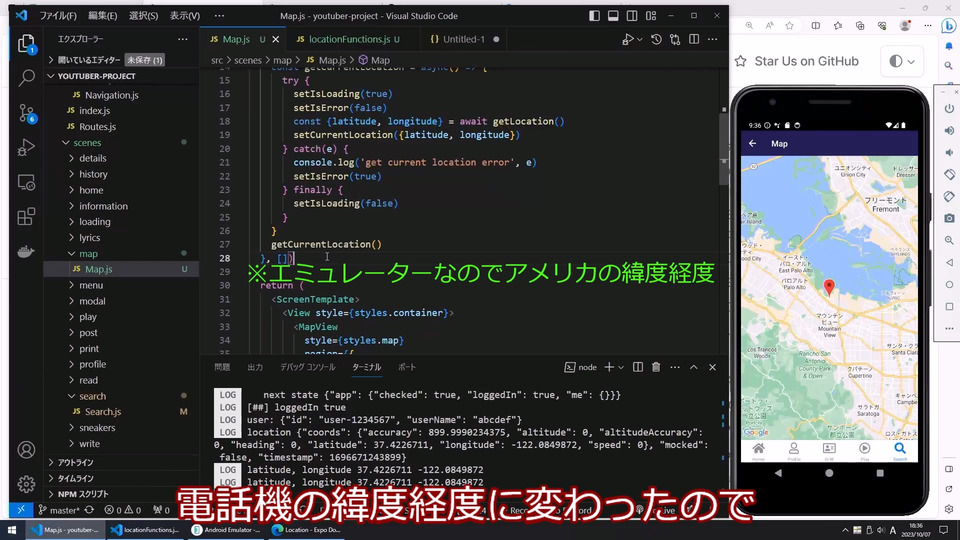Maximize the terminal panel with caret
Screen dimensions: 960x540
694,367
